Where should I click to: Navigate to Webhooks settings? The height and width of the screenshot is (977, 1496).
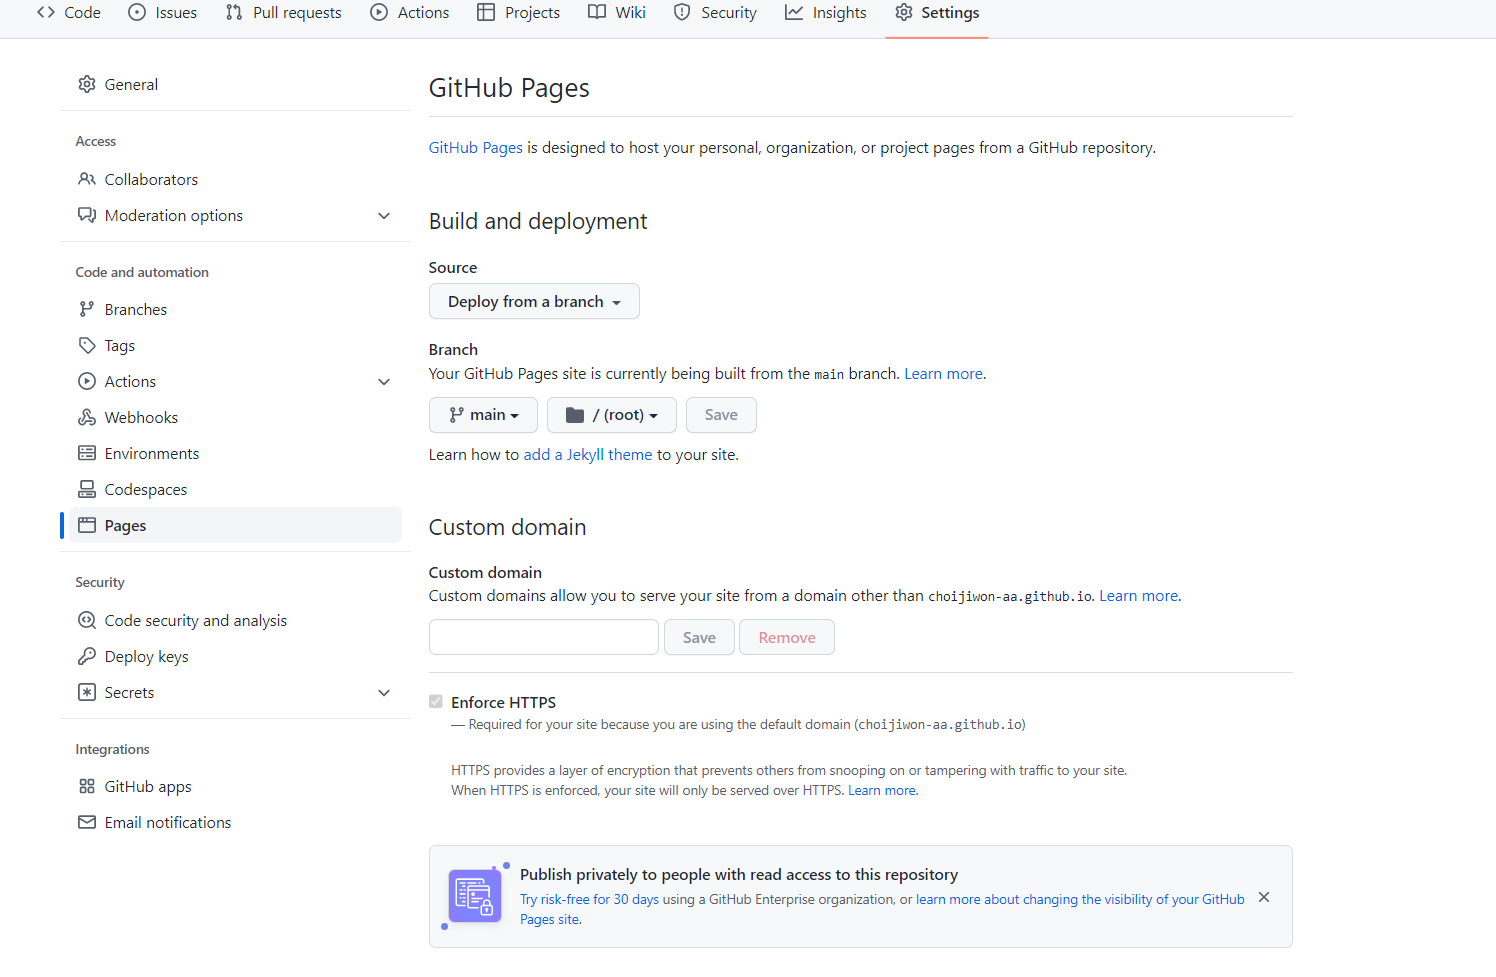(x=236, y=417)
